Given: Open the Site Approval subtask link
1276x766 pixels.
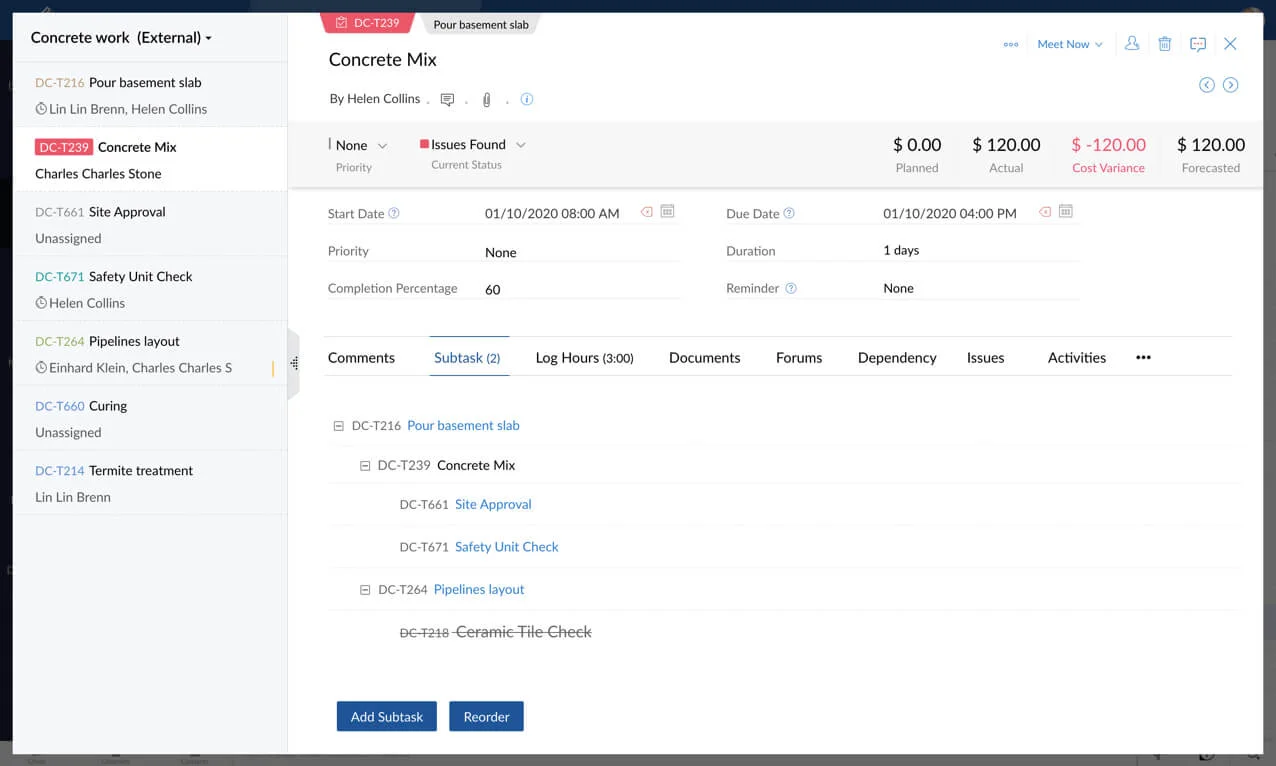Looking at the screenshot, I should coord(493,505).
